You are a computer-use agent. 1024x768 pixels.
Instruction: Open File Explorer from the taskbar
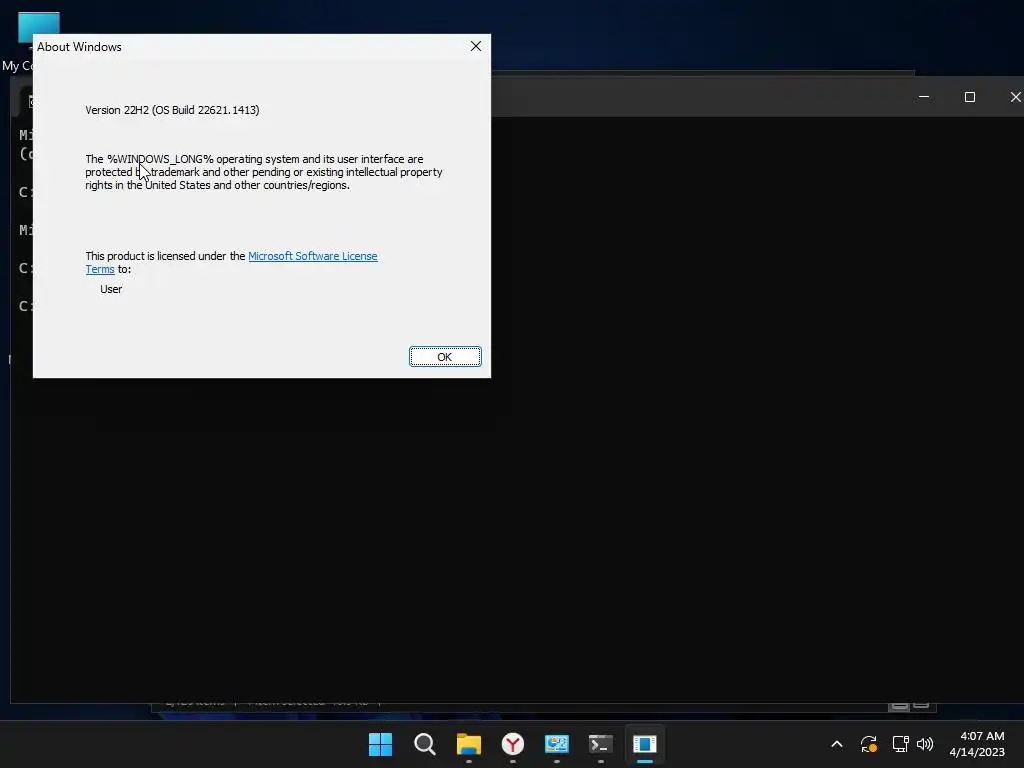coord(468,744)
